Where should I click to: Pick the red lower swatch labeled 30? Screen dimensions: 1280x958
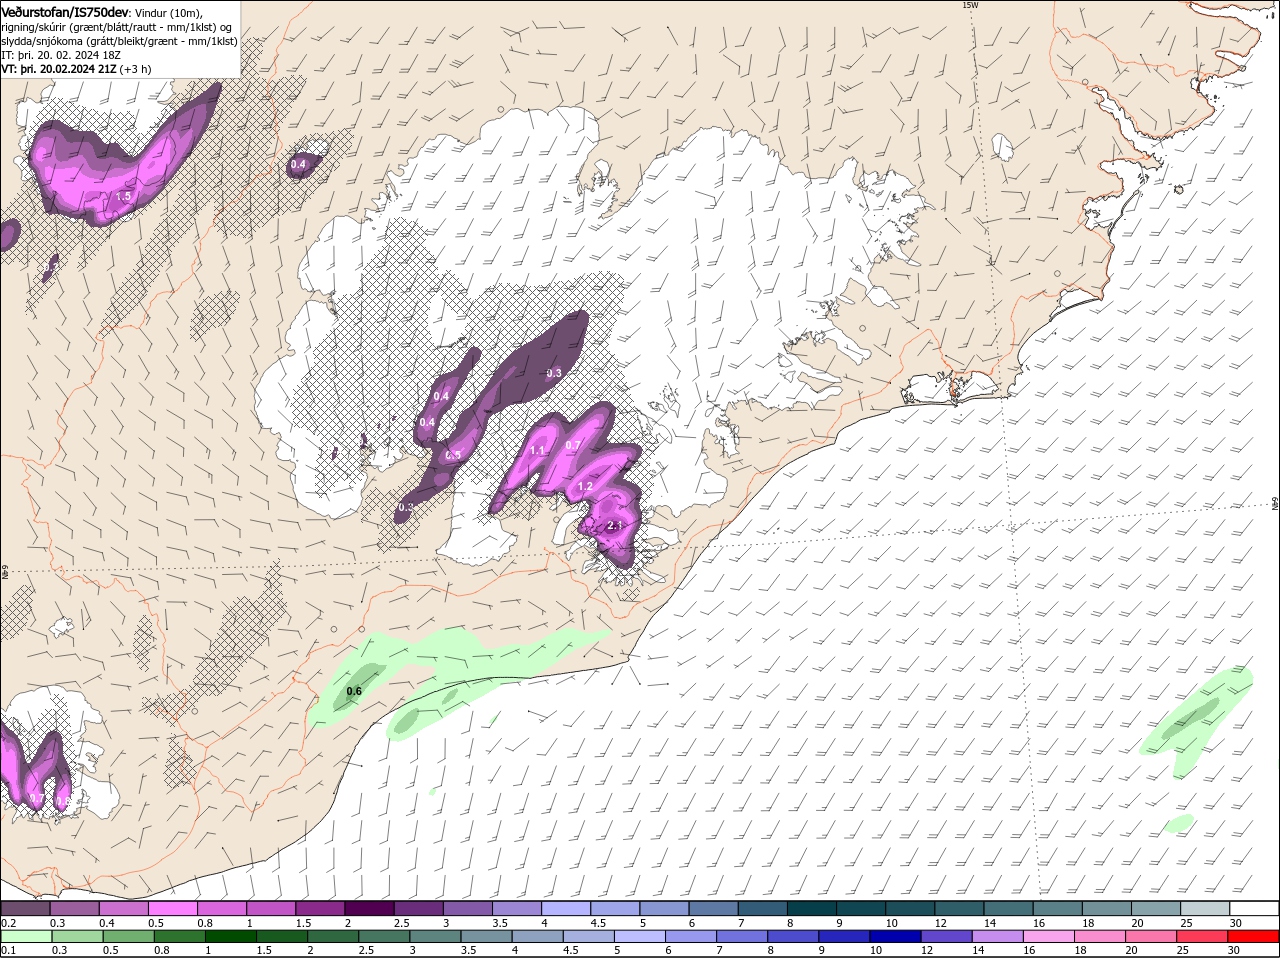pos(1255,936)
